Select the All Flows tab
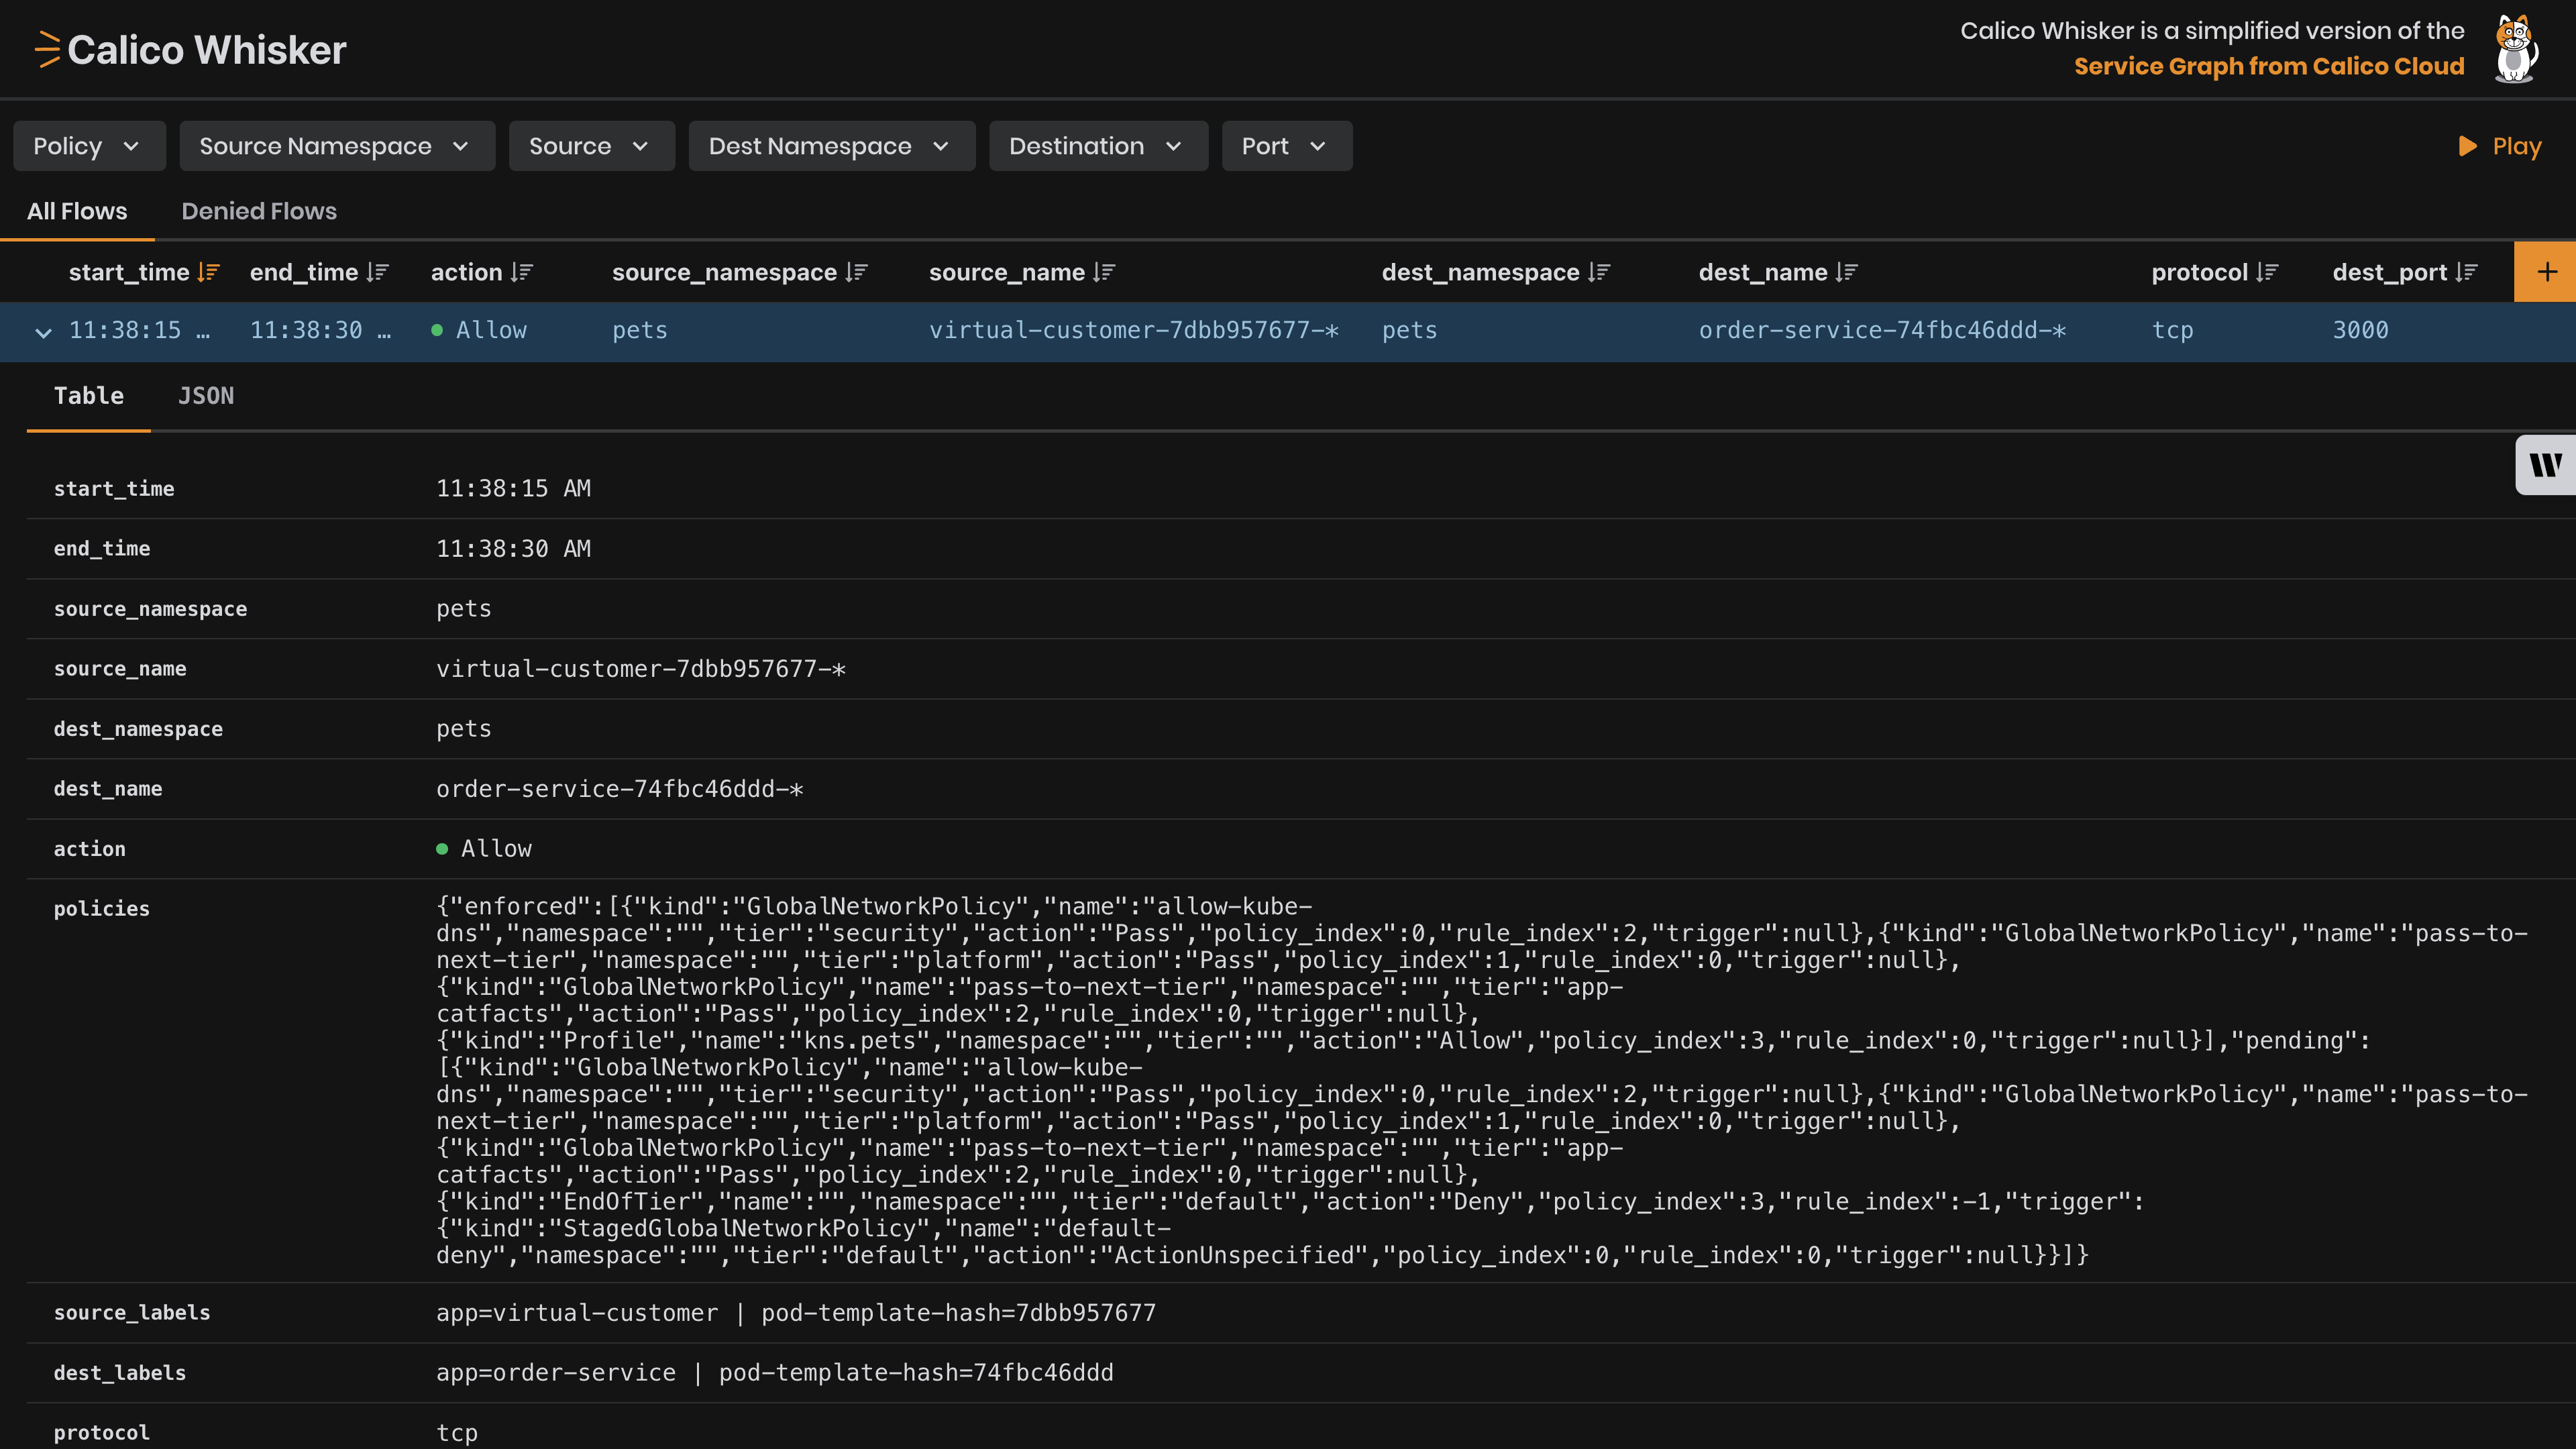 pos(77,211)
